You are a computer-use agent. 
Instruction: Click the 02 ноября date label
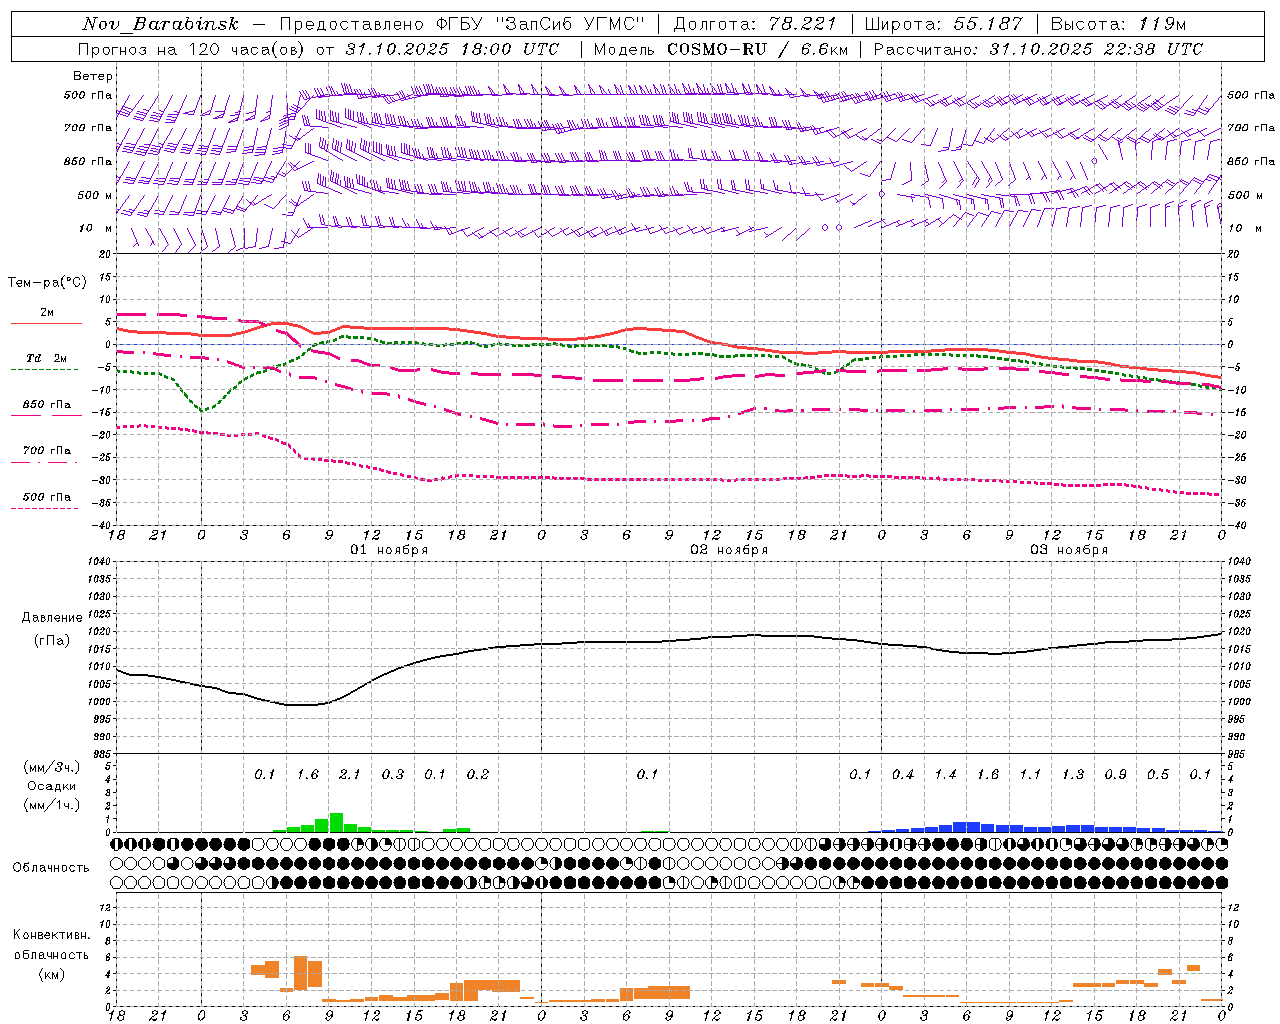729,550
